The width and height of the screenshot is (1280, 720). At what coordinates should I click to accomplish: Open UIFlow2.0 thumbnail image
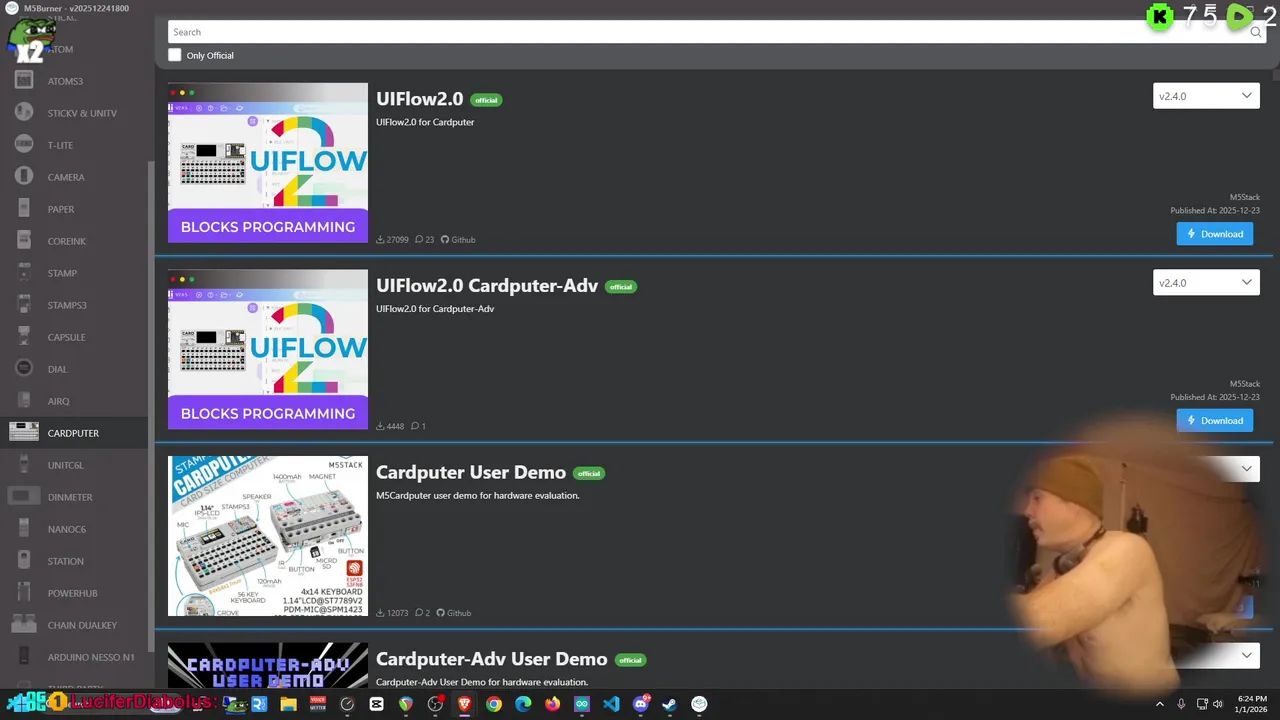coord(268,163)
